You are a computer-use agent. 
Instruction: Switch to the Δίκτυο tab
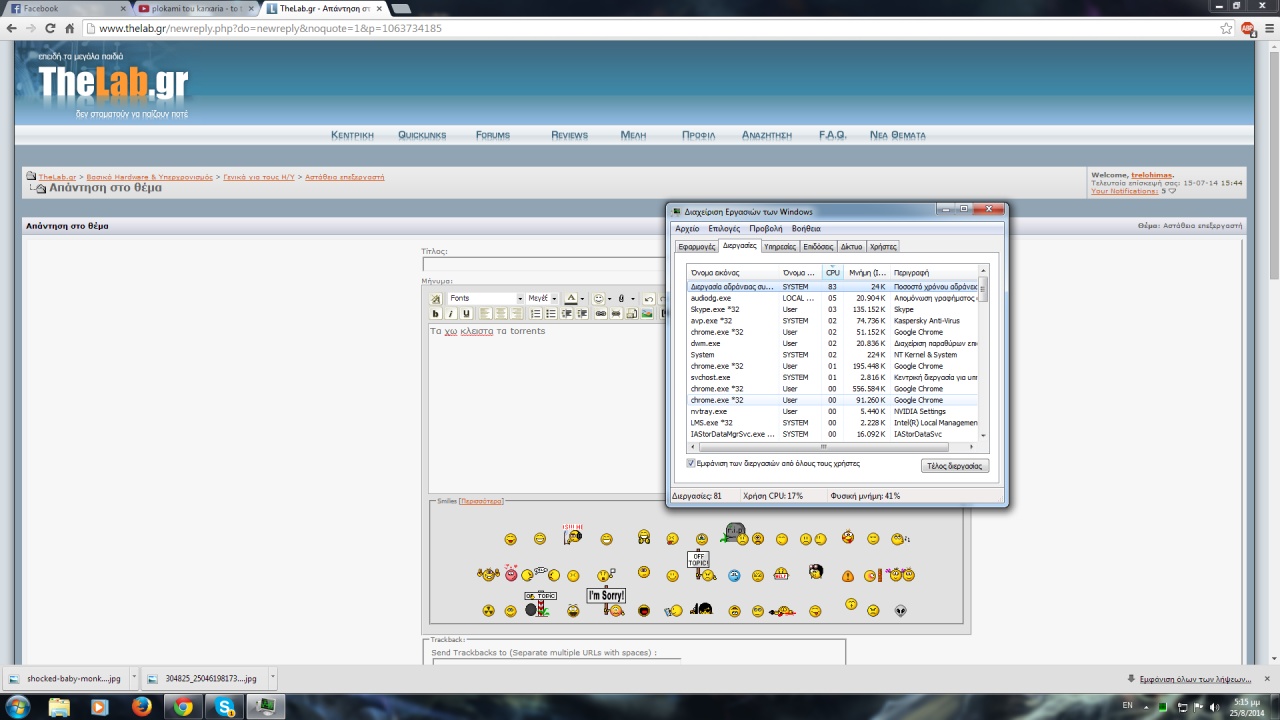(x=851, y=246)
